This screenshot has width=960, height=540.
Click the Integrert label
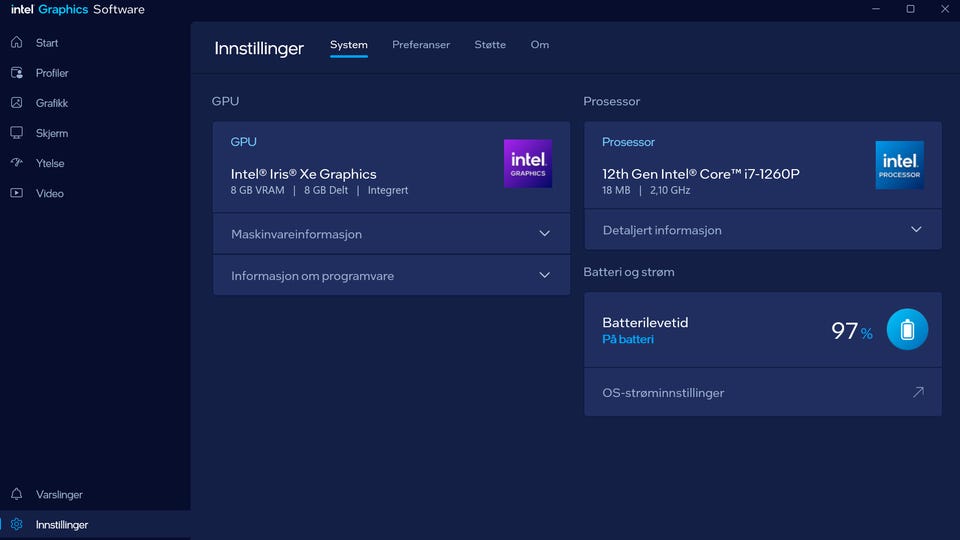click(x=388, y=190)
